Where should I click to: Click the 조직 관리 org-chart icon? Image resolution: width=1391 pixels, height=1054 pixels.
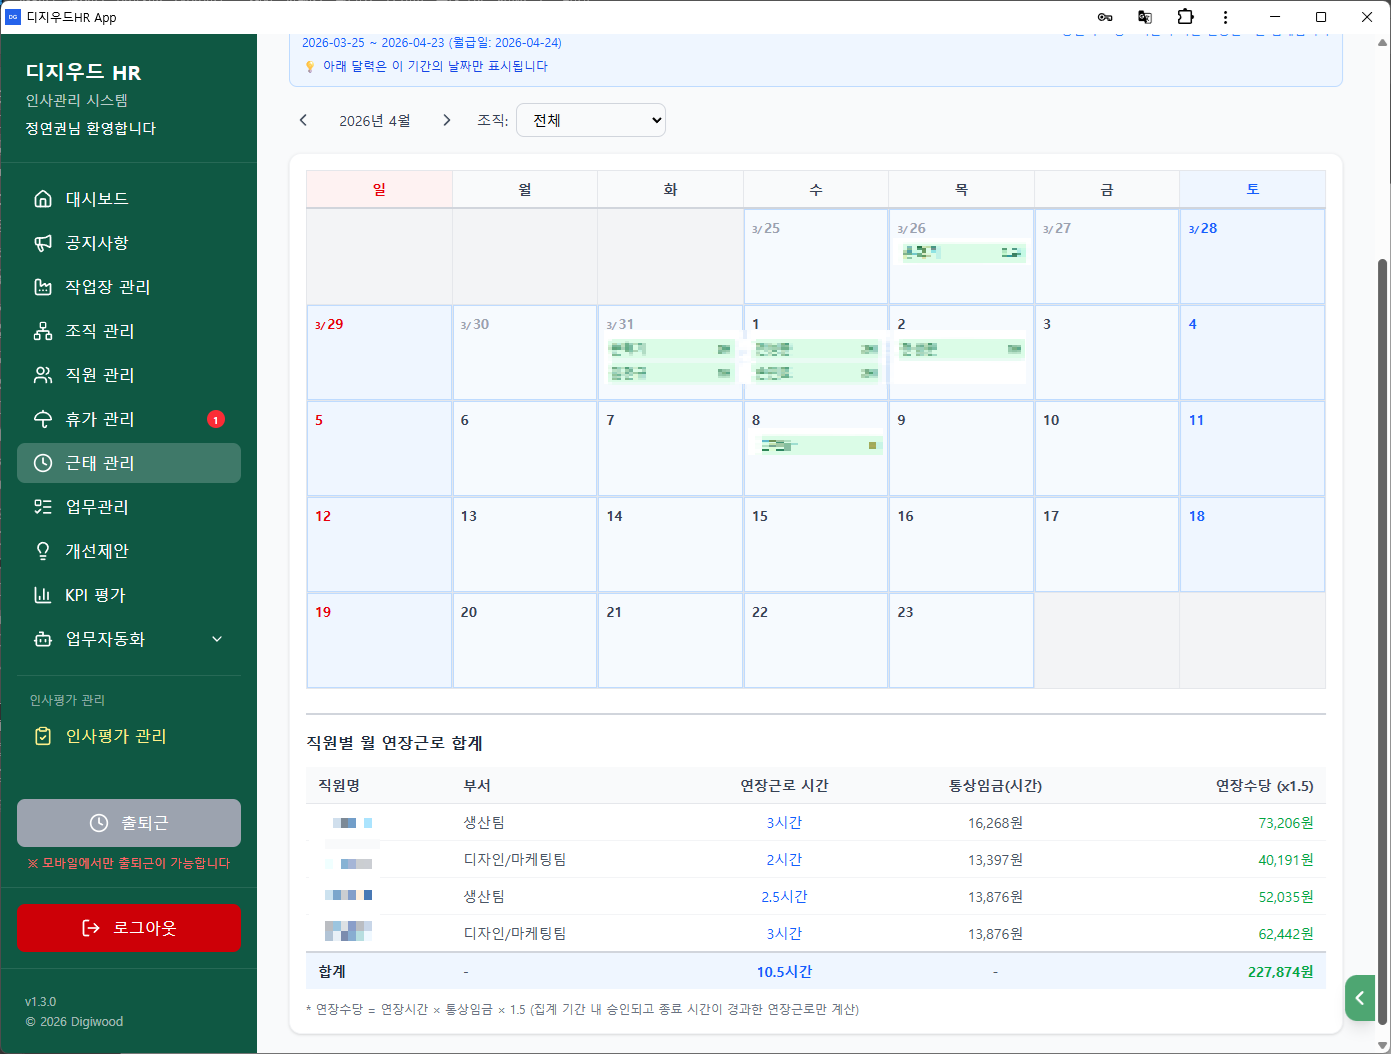43,331
